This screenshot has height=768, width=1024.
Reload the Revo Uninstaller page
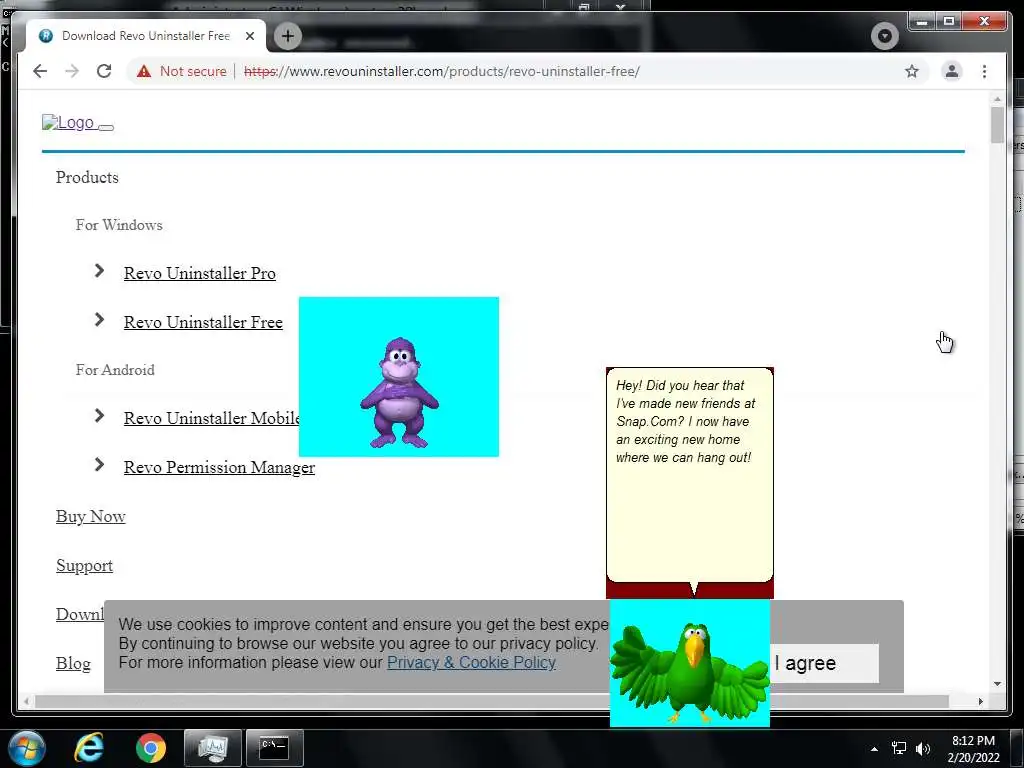click(104, 71)
